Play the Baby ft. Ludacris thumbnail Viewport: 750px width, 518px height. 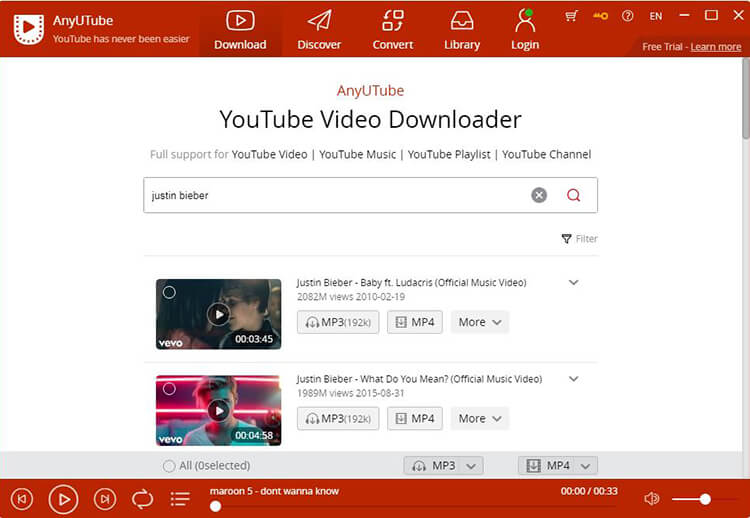(219, 314)
